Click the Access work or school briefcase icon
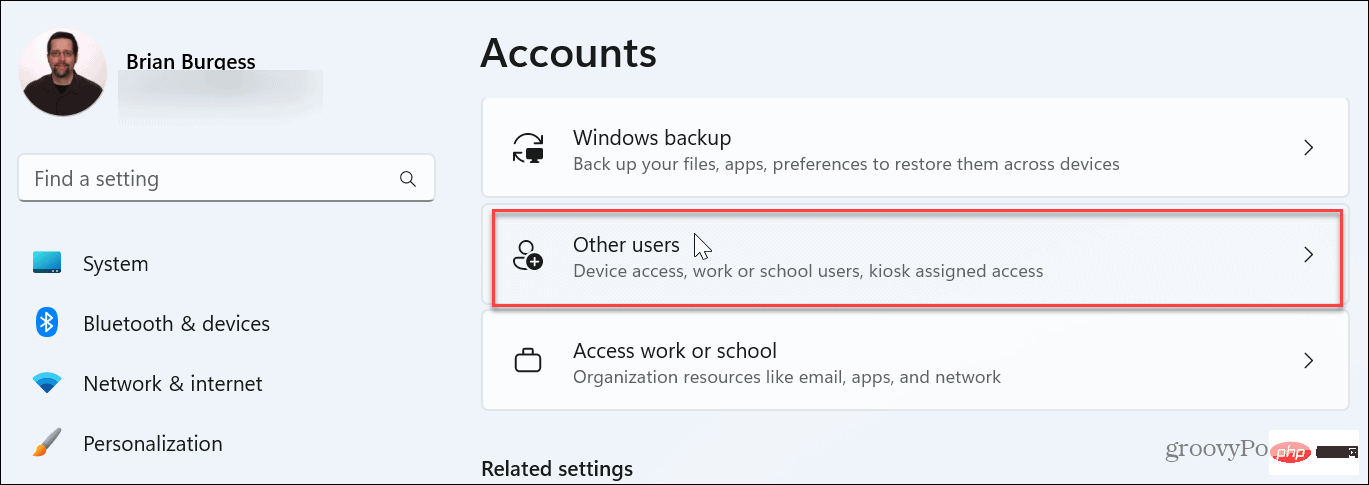Viewport: 1369px width, 485px height. coord(527,361)
